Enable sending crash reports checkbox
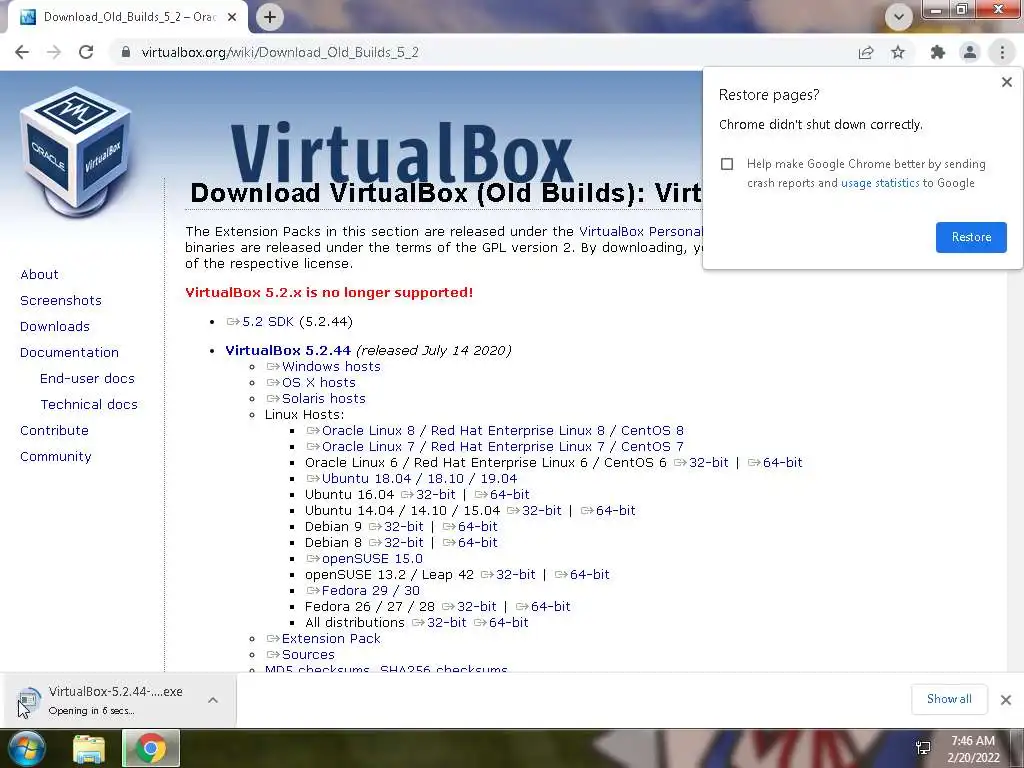1024x768 pixels. [727, 164]
